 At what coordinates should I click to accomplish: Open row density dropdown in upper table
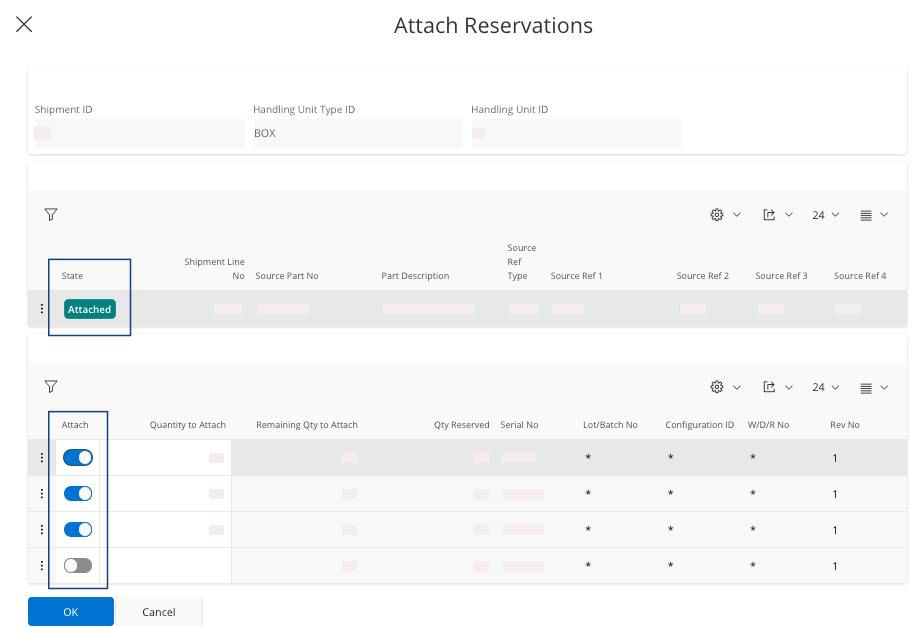(x=873, y=215)
